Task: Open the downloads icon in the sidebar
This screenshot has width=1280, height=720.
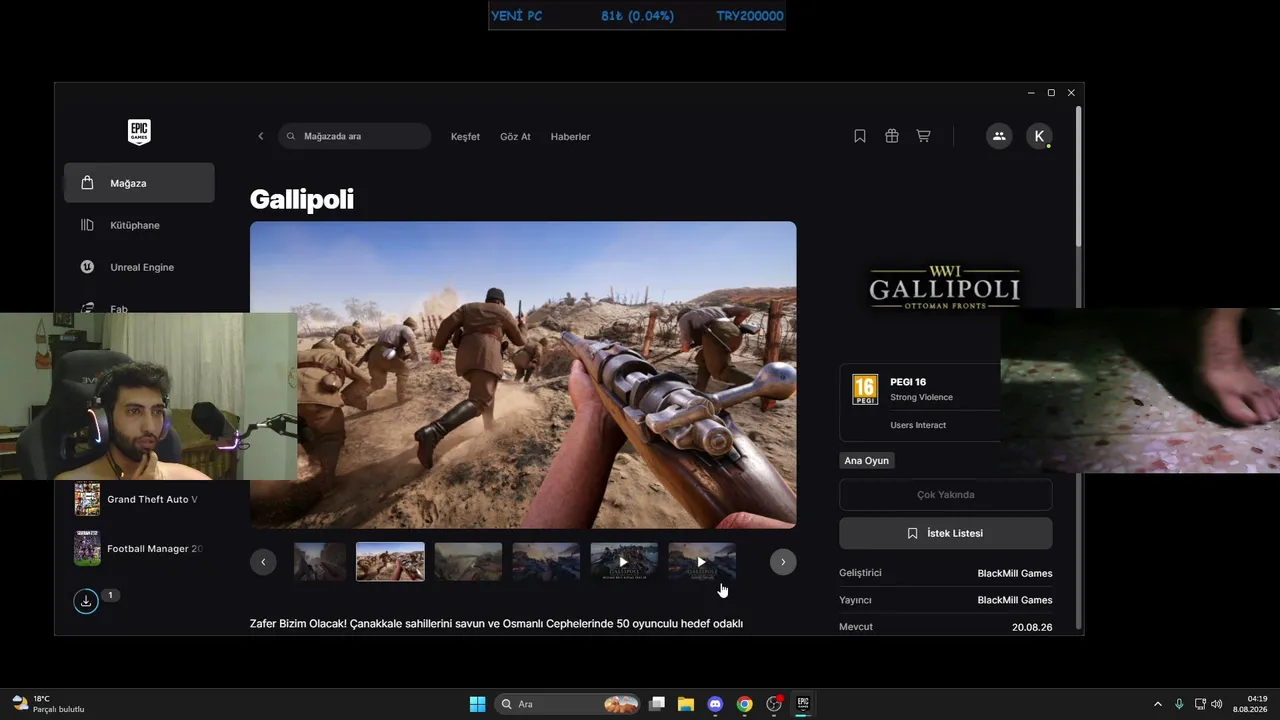Action: click(86, 601)
